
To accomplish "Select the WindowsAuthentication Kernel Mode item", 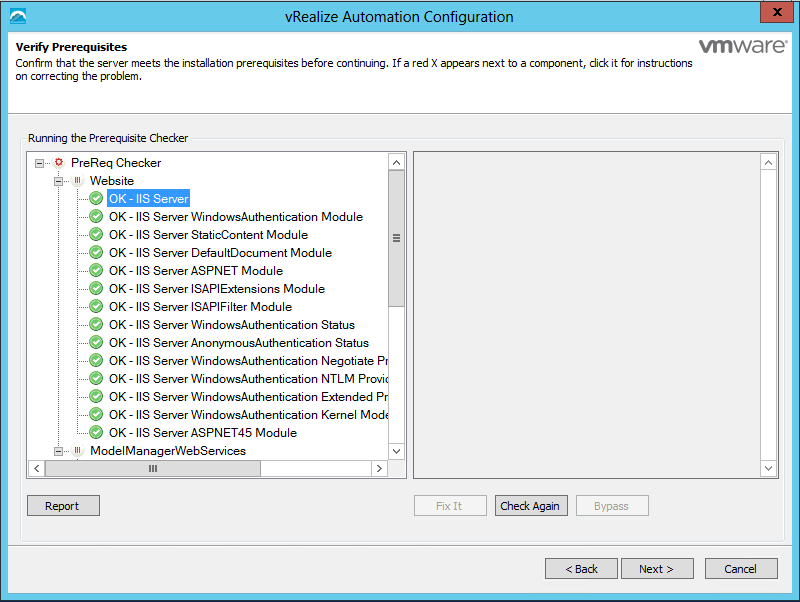I will pyautogui.click(x=248, y=415).
